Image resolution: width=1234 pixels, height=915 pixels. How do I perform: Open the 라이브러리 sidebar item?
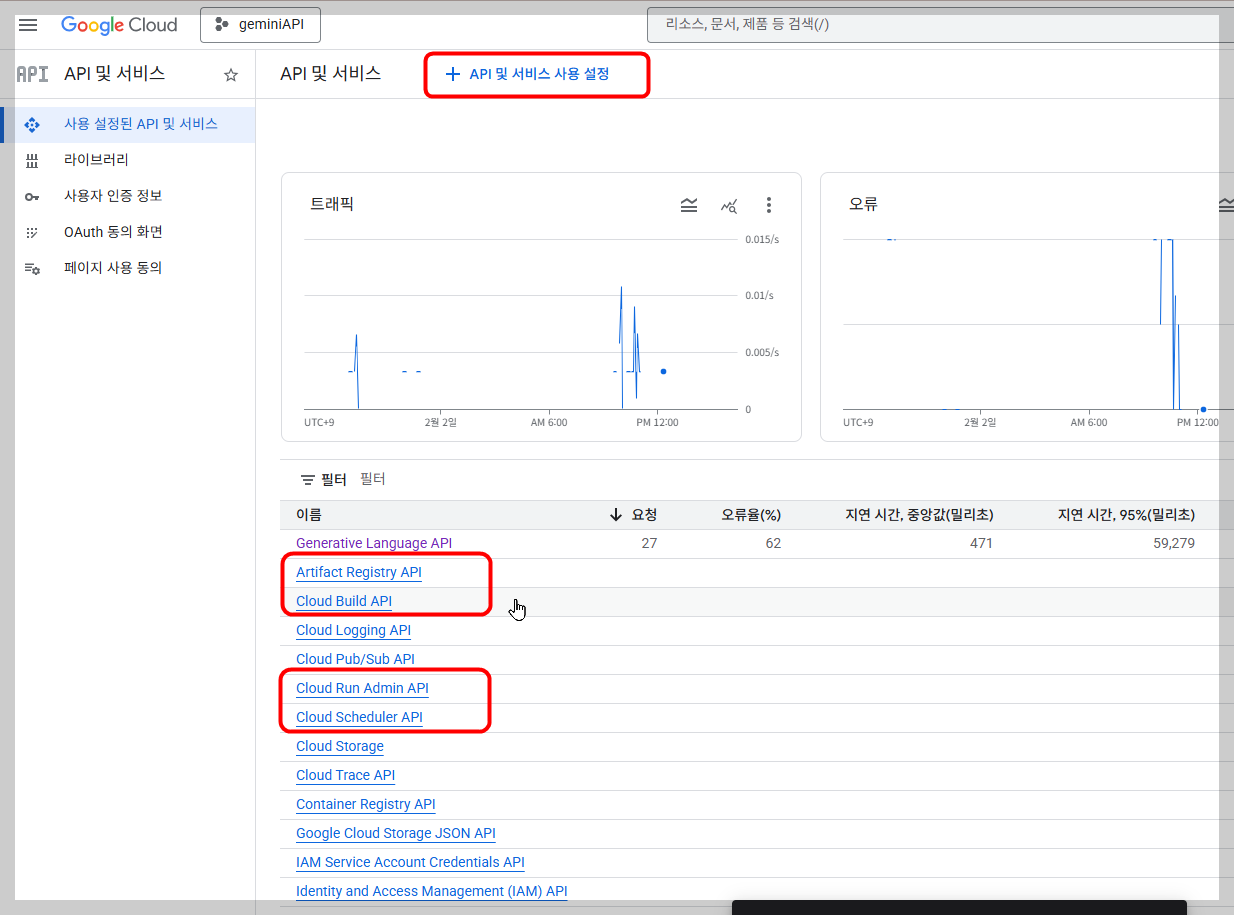[x=128, y=160]
